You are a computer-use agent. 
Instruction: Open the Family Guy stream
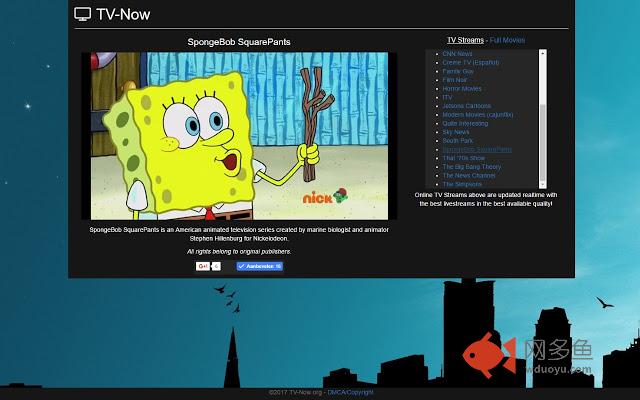pyautogui.click(x=458, y=71)
